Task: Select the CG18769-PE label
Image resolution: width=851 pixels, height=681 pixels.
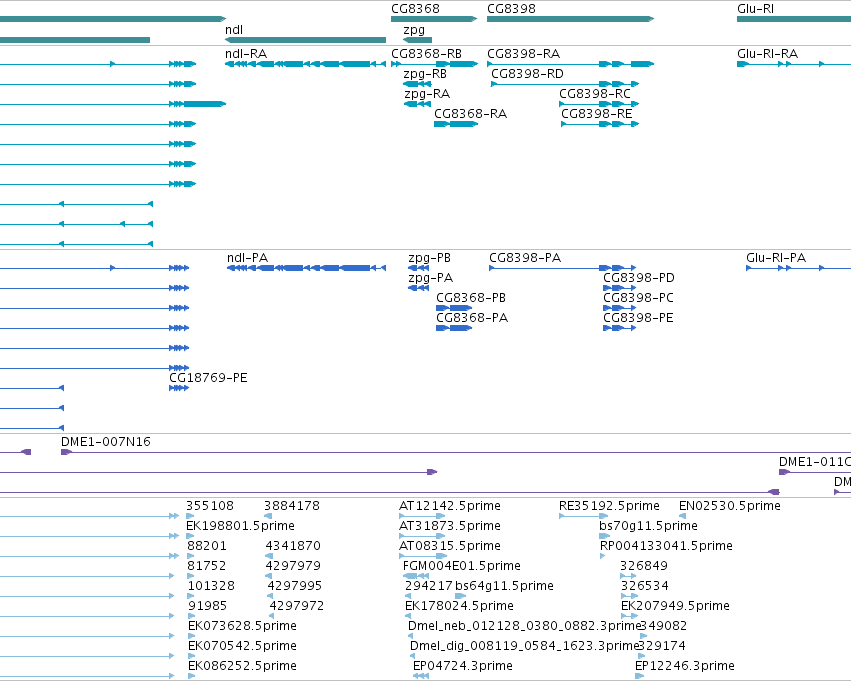Action: 208,378
